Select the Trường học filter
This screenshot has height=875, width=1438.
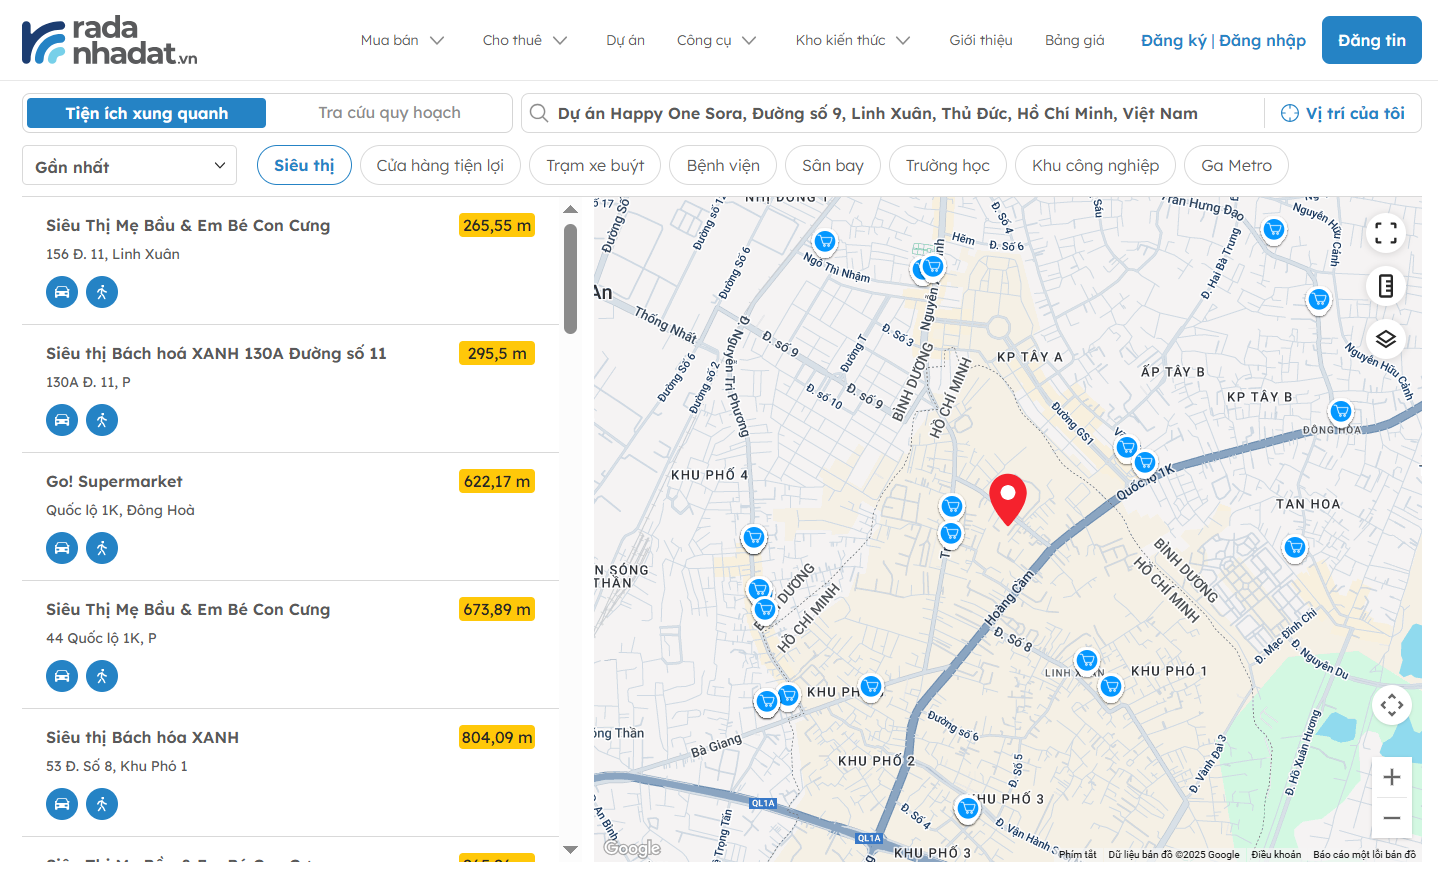(x=948, y=165)
